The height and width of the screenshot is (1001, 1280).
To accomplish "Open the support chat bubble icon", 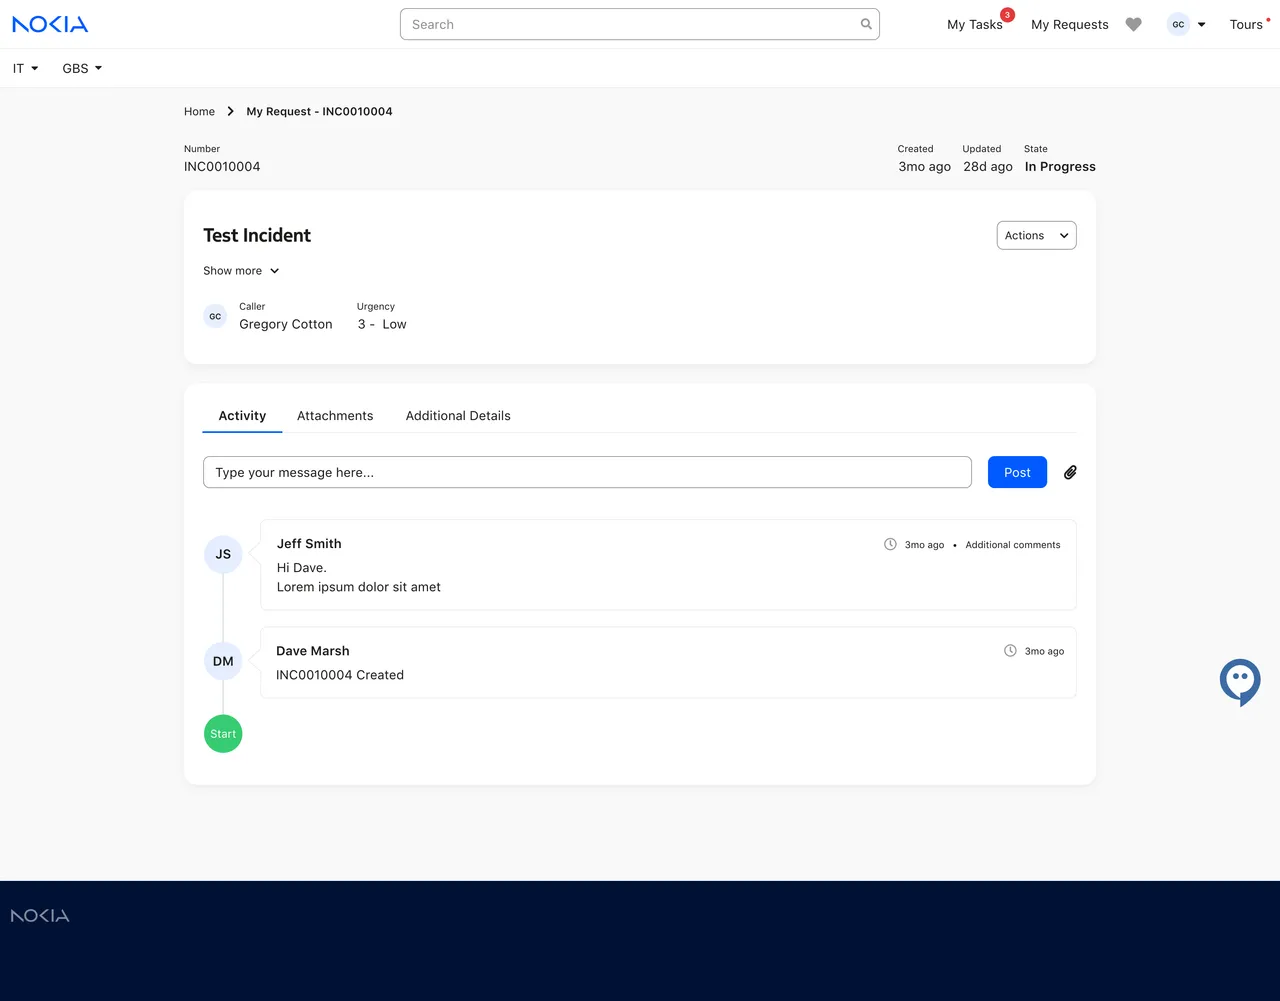I will point(1239,682).
